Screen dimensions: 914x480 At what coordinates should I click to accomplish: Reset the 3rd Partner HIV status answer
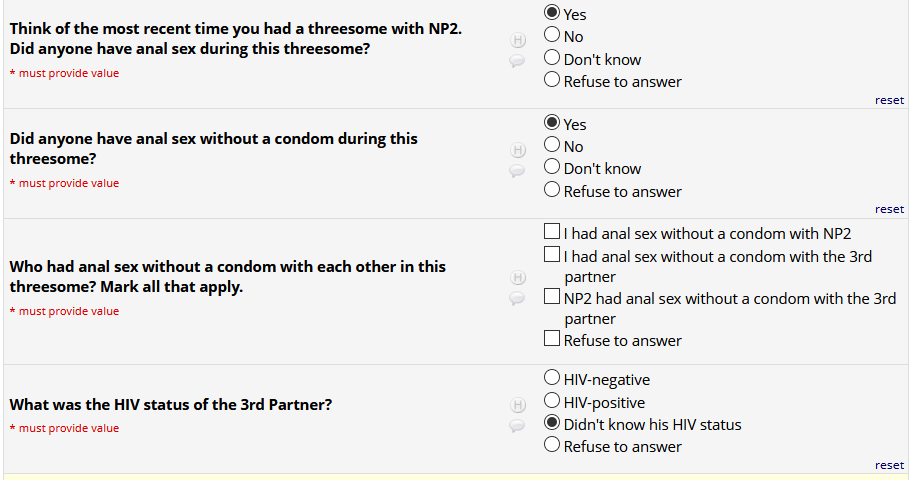pyautogui.click(x=889, y=465)
